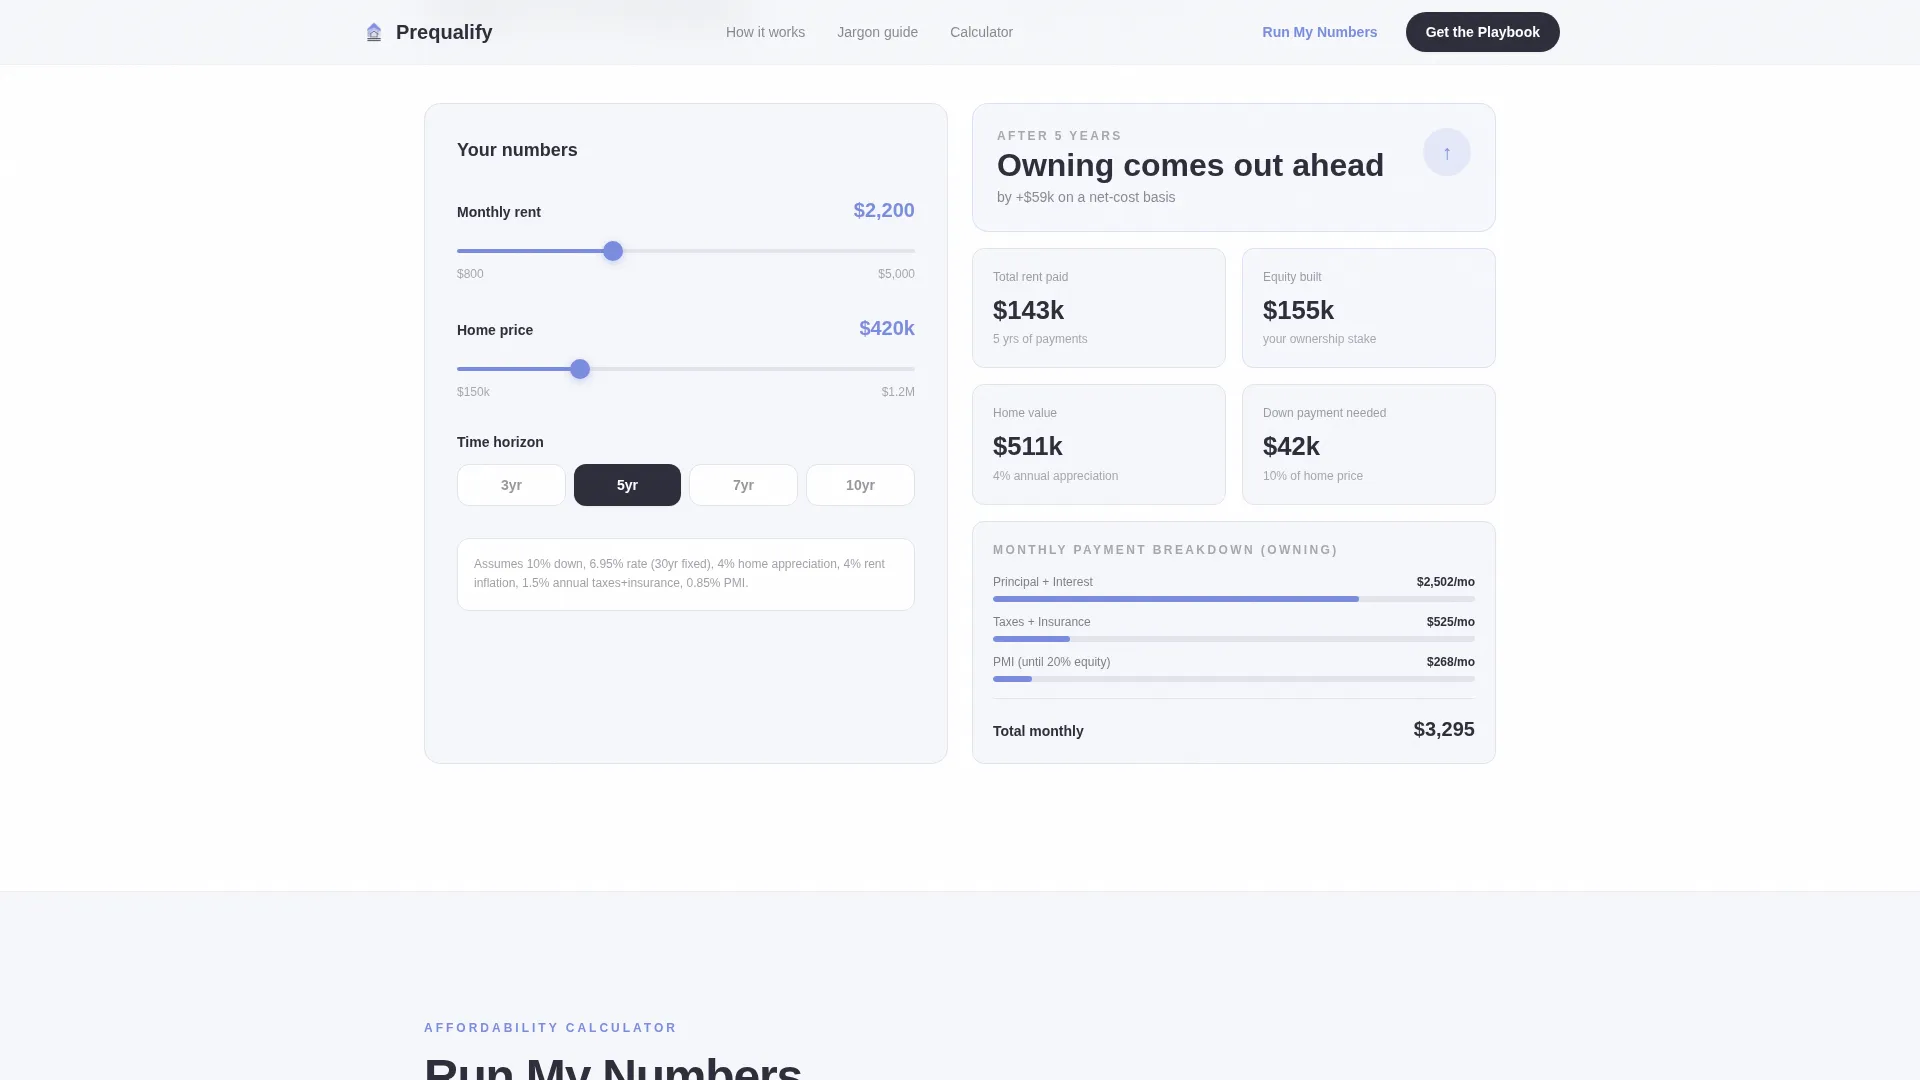
Task: Choose the 5yr time horizon
Action: tap(627, 485)
